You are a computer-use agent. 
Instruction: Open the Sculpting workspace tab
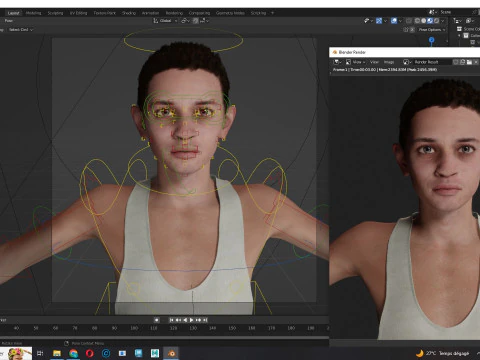(x=55, y=13)
